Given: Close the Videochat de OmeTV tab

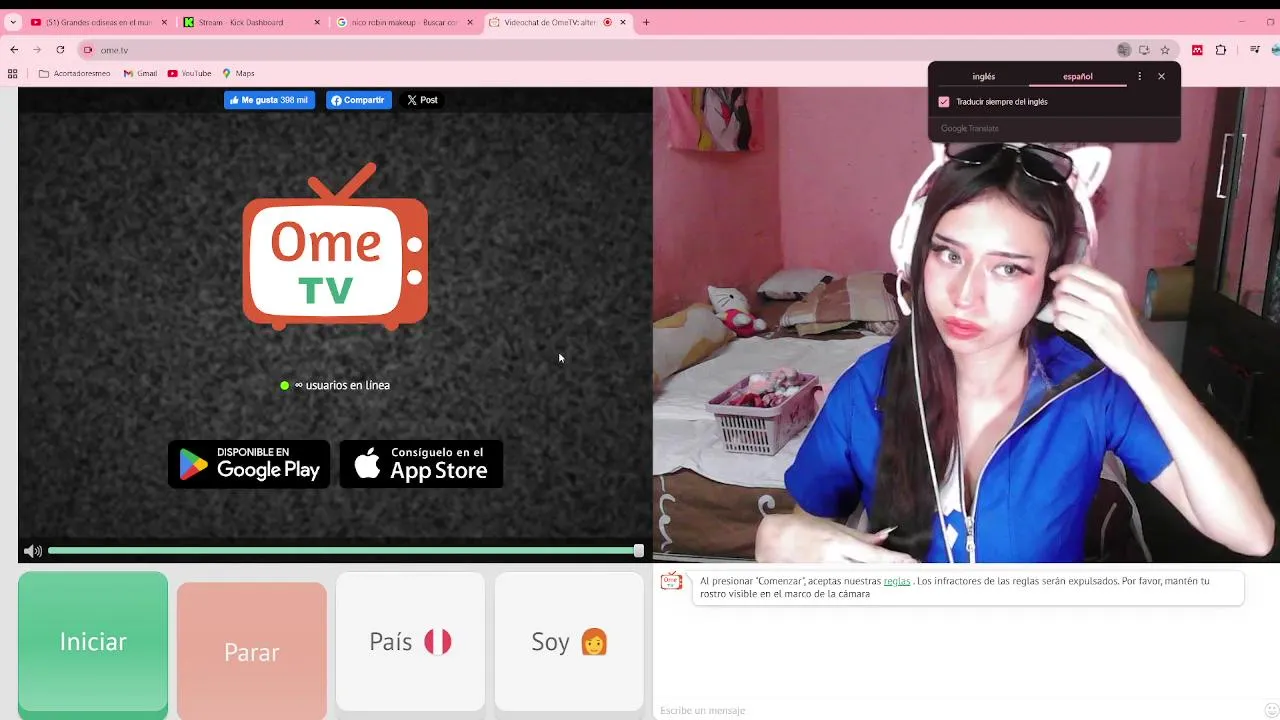Looking at the screenshot, I should point(623,22).
